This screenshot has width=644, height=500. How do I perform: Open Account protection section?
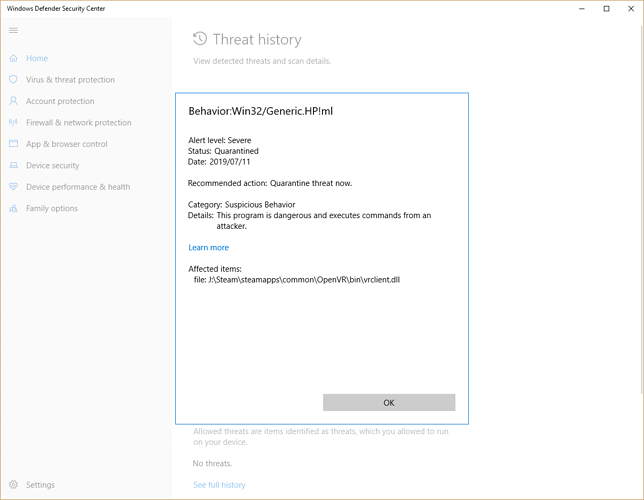[x=60, y=101]
